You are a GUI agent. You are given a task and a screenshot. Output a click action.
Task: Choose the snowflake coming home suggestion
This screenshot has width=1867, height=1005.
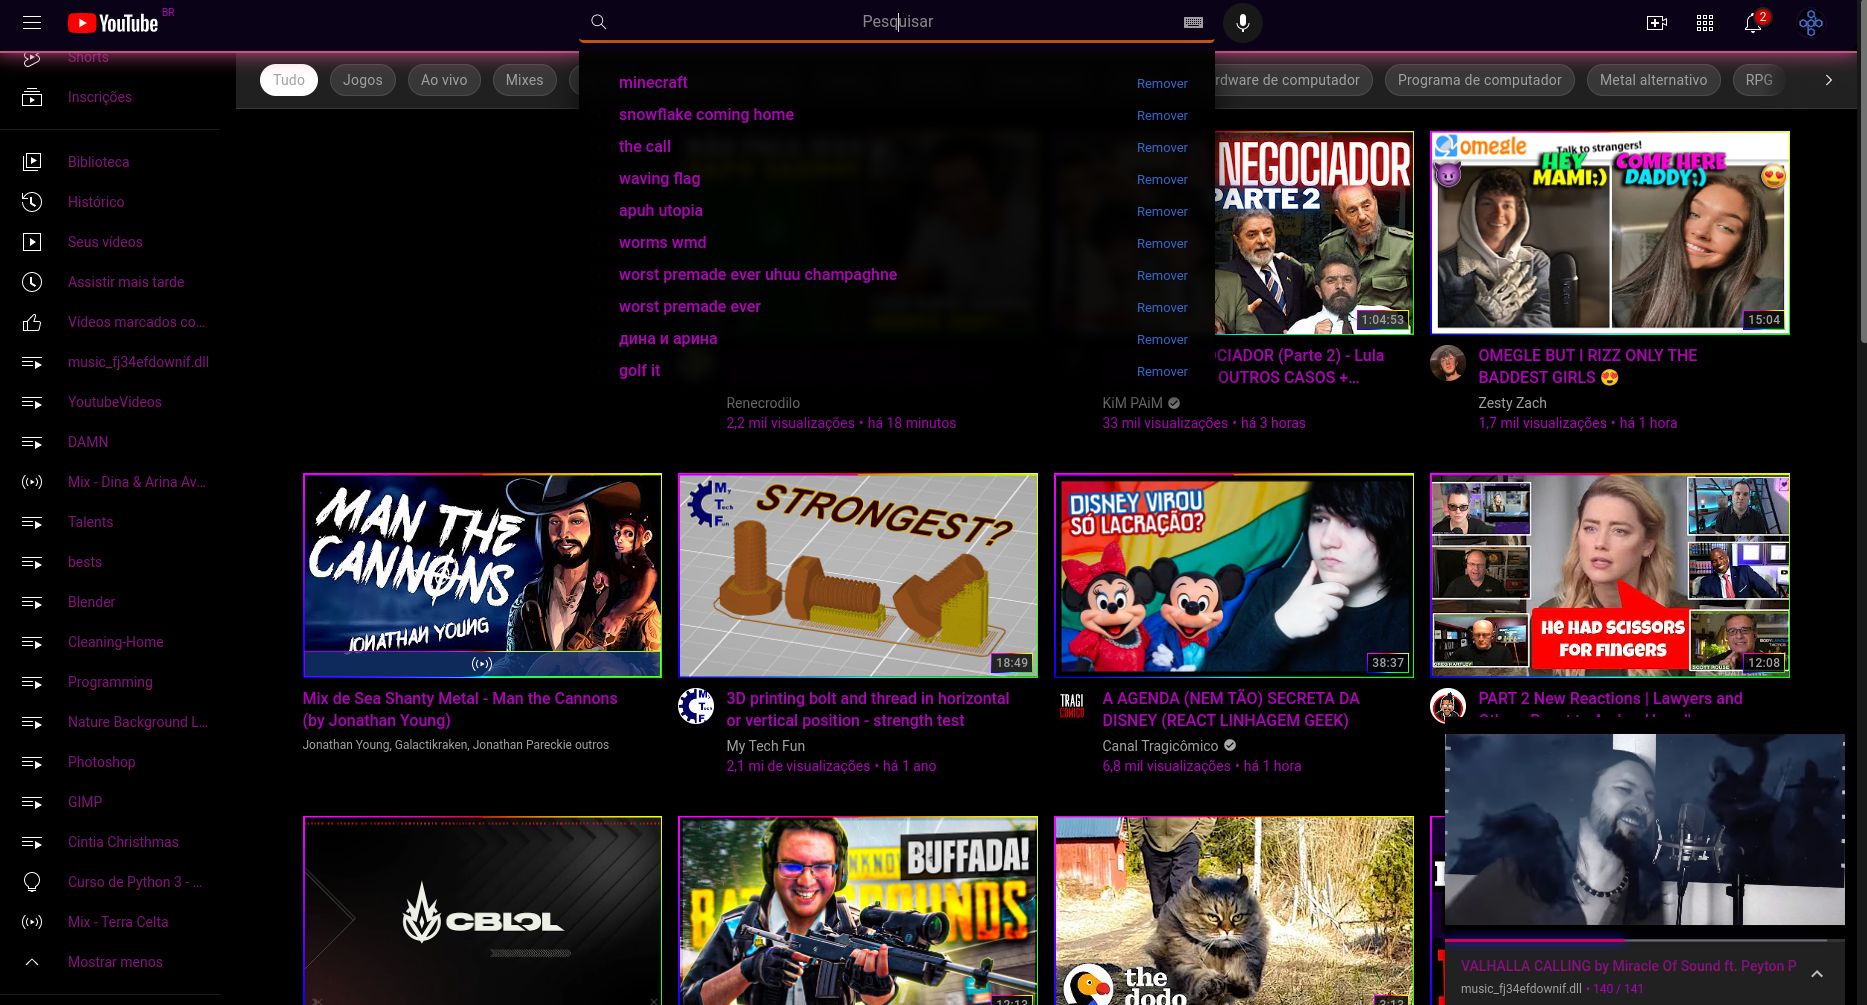pyautogui.click(x=706, y=114)
